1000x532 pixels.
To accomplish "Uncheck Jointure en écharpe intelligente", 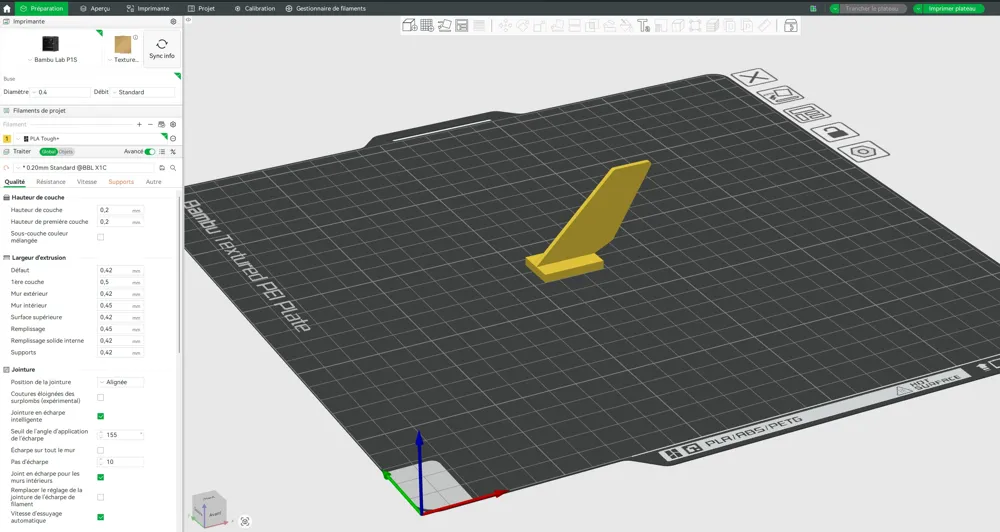I will (100, 416).
